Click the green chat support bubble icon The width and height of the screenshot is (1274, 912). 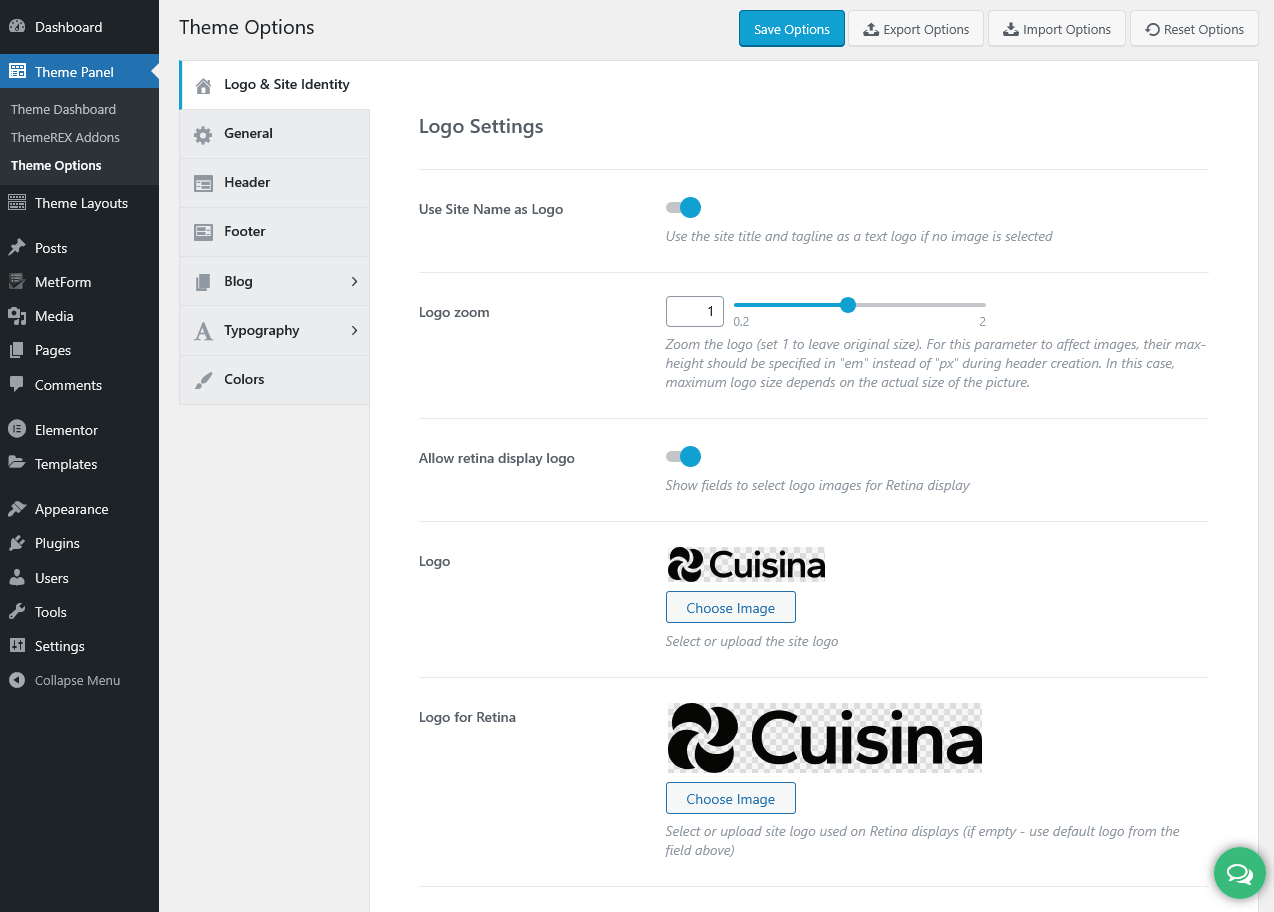(1239, 873)
